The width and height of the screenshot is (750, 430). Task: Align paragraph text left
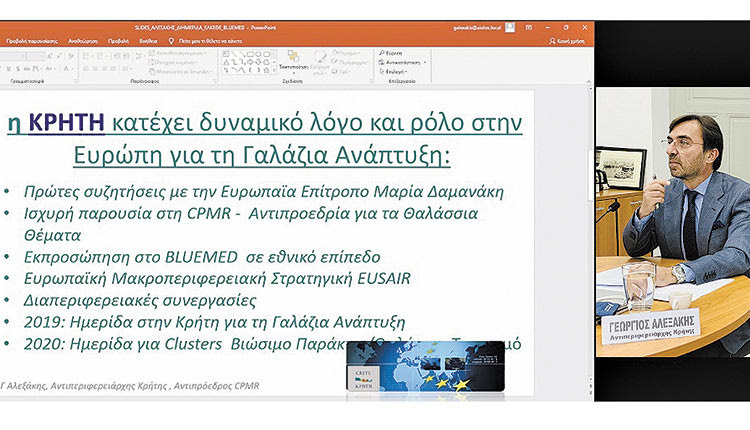tap(86, 69)
